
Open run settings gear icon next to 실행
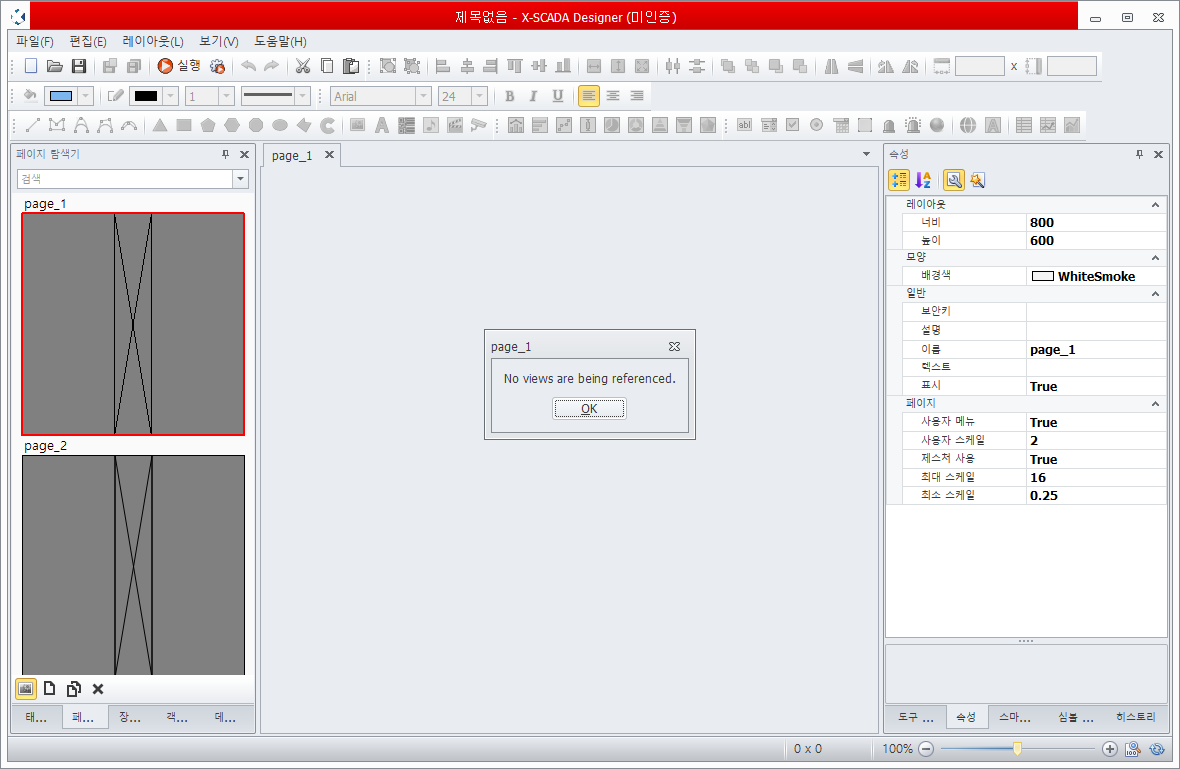pyautogui.click(x=217, y=66)
